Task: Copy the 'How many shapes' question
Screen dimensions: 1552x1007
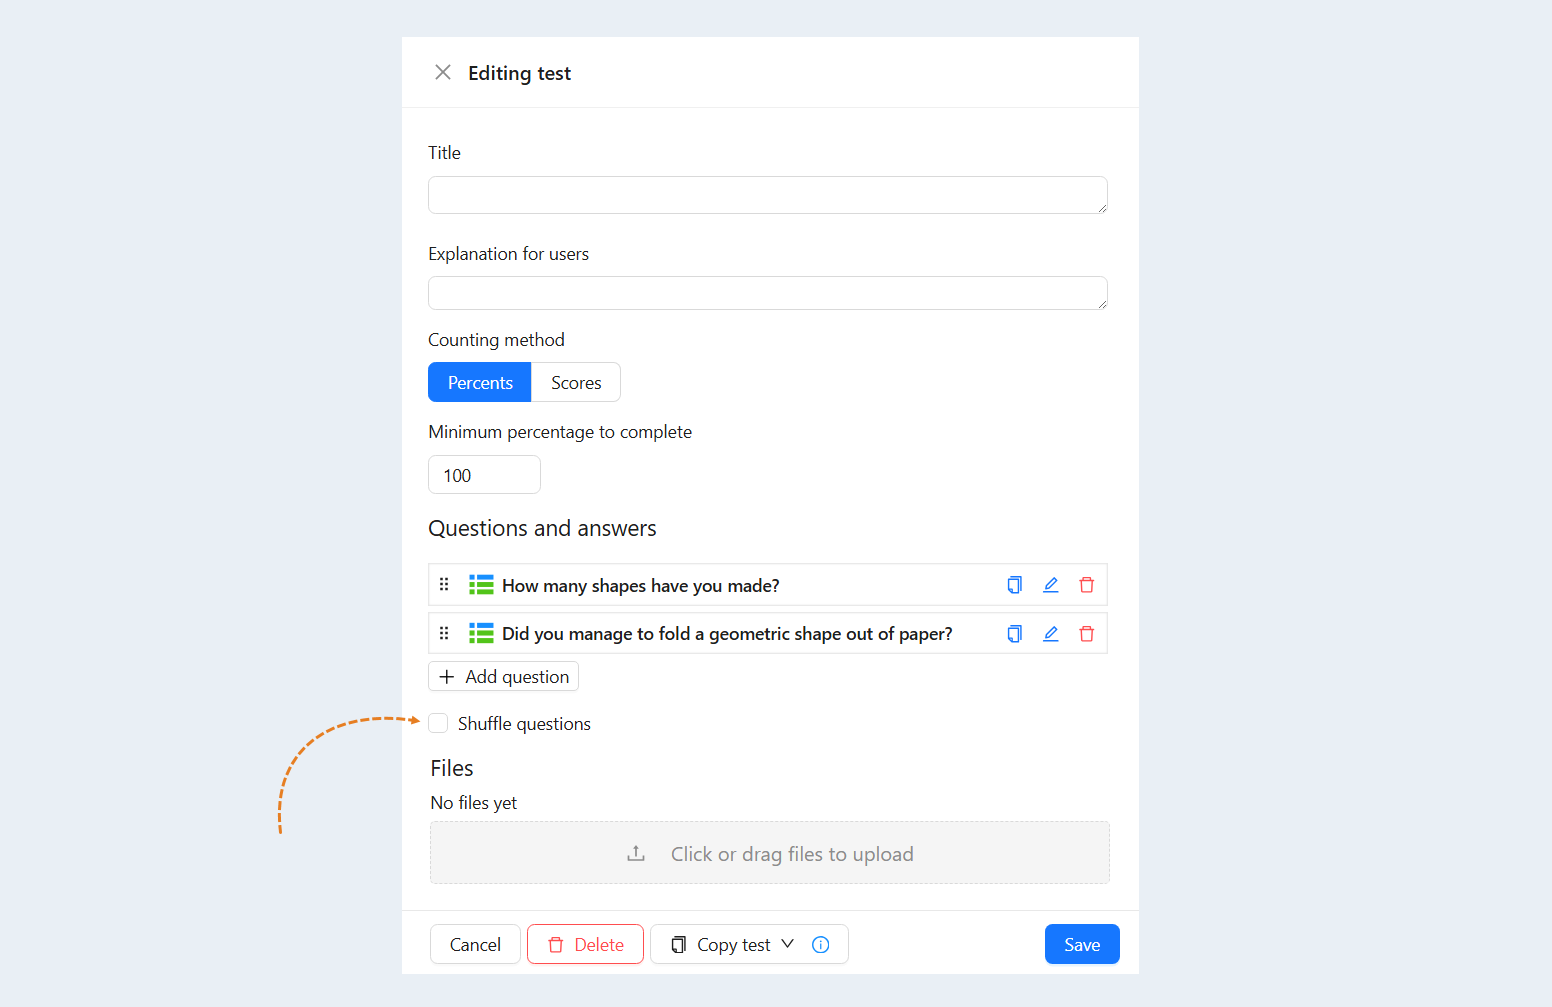Action: pyautogui.click(x=1014, y=585)
